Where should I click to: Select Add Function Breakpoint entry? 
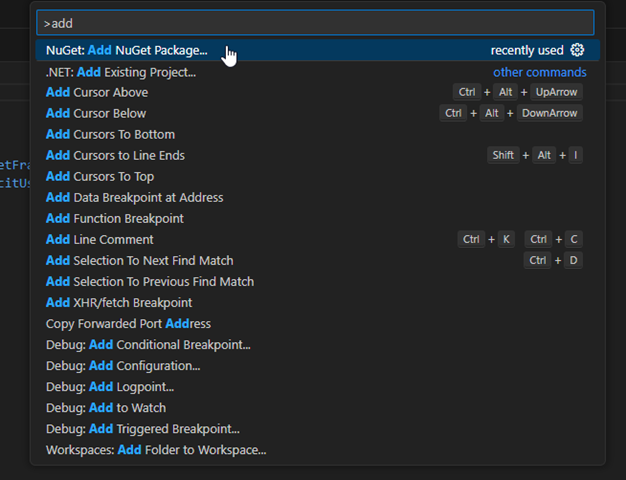pyautogui.click(x=317, y=218)
